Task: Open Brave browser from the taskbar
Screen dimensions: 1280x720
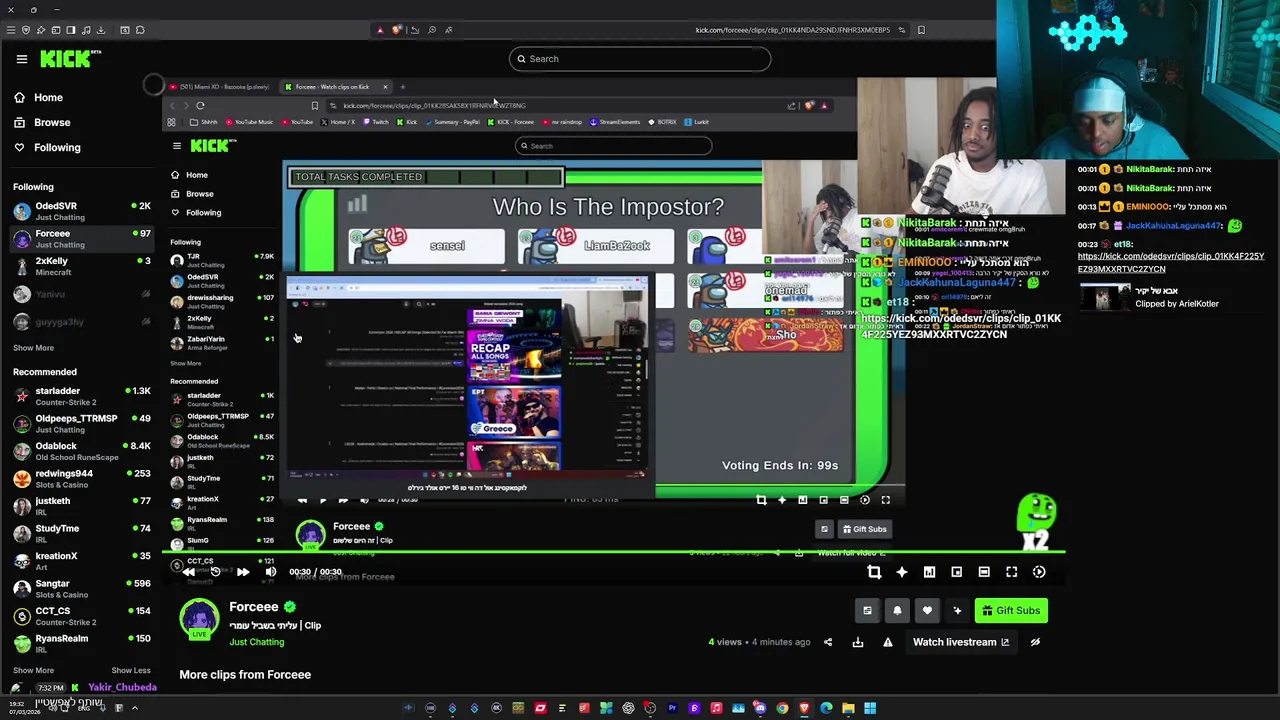Action: click(x=804, y=708)
